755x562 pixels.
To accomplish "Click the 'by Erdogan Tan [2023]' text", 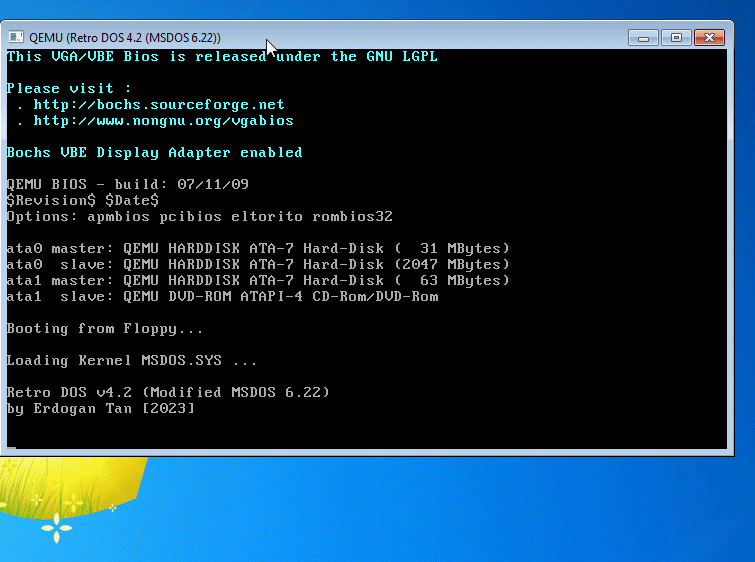I will 100,409.
